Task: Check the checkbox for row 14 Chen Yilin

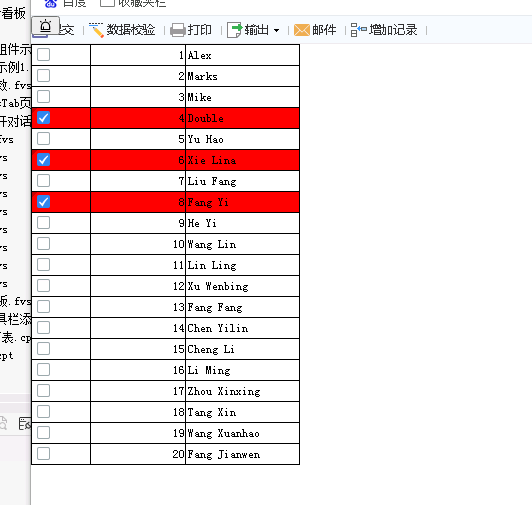Action: pos(43,328)
